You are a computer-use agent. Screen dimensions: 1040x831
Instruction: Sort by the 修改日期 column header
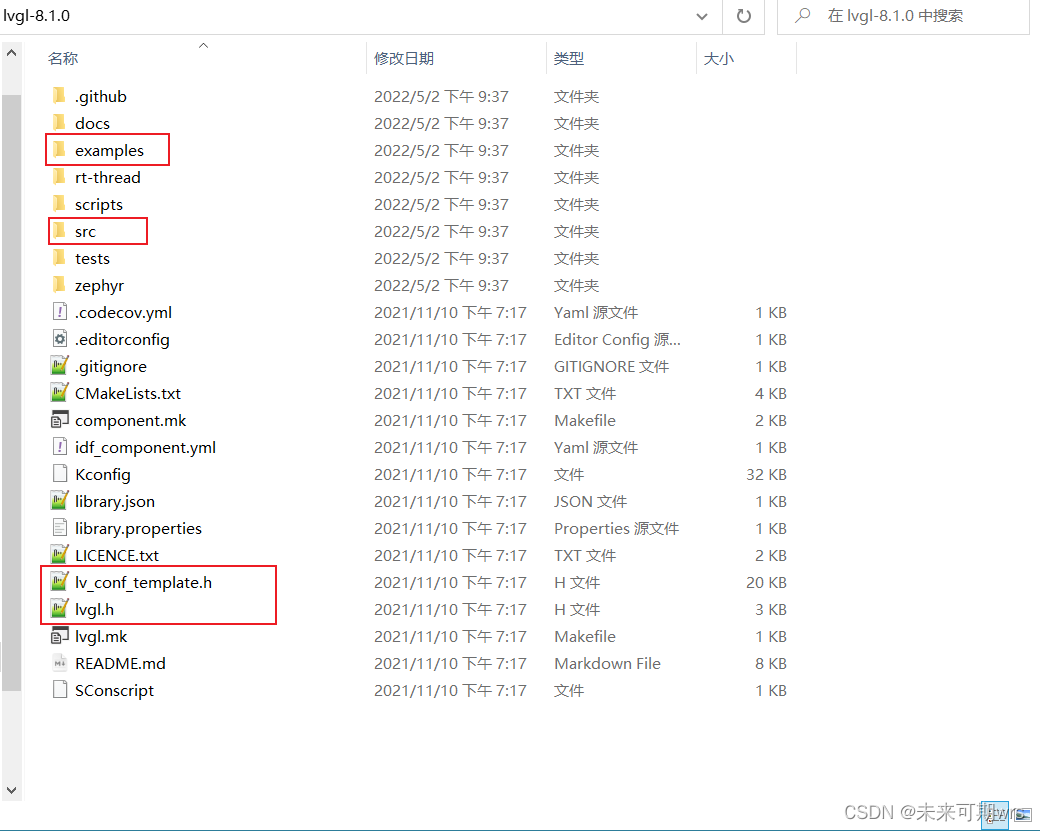click(x=404, y=58)
